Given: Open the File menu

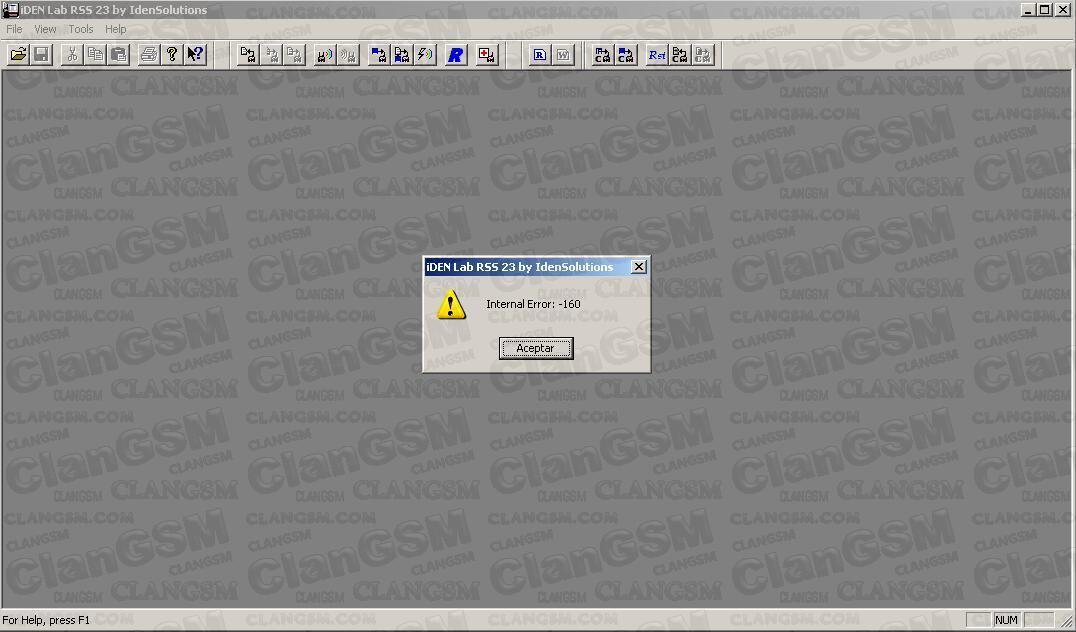Looking at the screenshot, I should (x=14, y=29).
